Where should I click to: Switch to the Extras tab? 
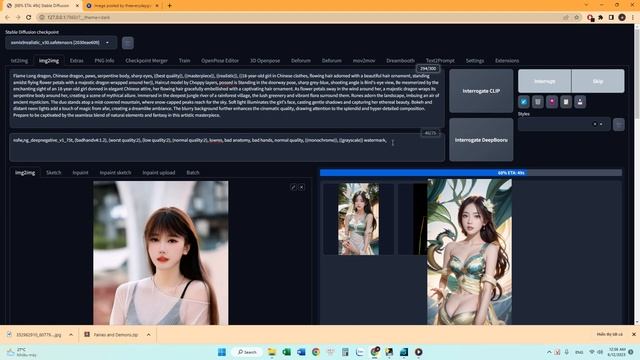pyautogui.click(x=76, y=60)
